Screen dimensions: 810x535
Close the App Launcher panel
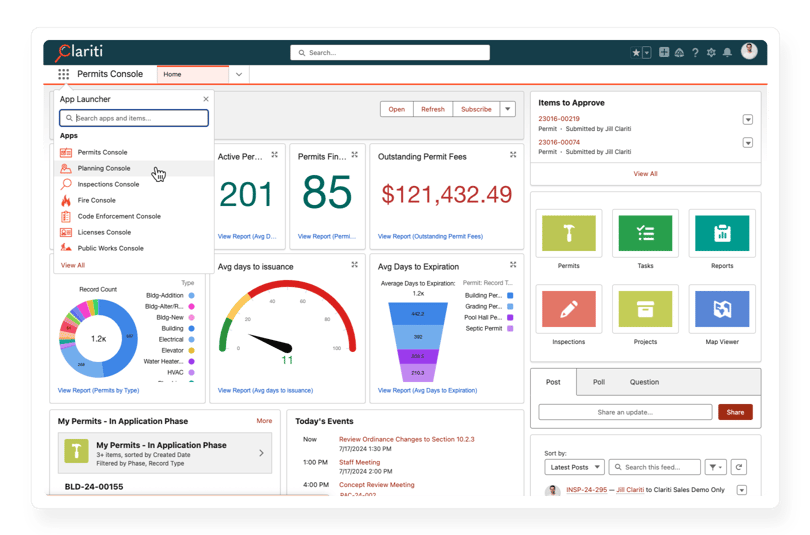click(206, 99)
